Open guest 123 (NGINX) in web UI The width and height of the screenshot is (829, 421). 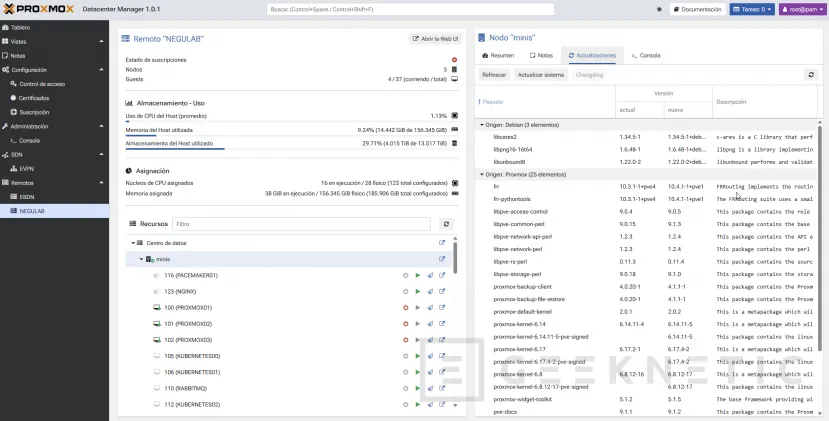click(442, 291)
